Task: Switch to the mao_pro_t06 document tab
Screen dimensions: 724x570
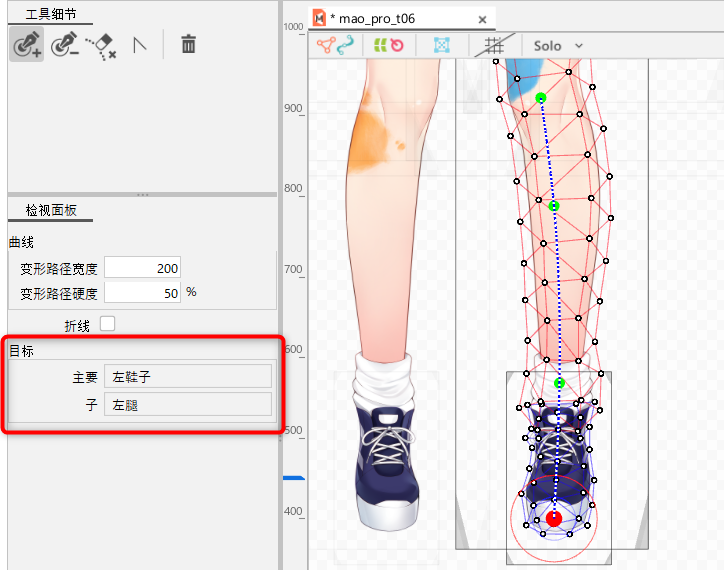Action: (x=371, y=18)
